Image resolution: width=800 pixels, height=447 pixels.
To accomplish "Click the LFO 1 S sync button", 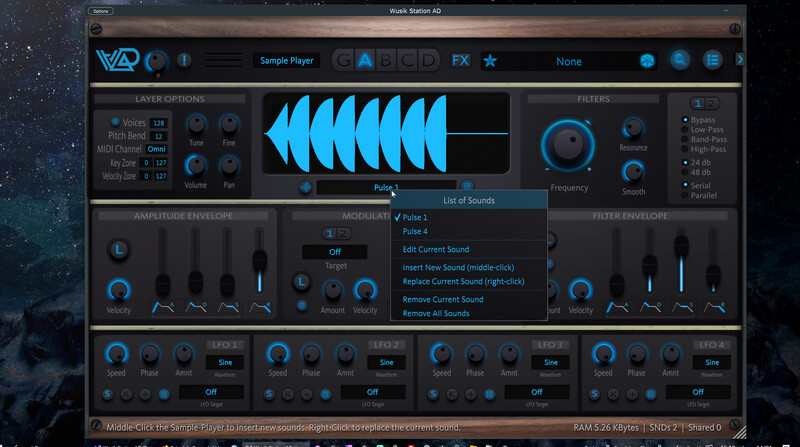I will [107, 394].
